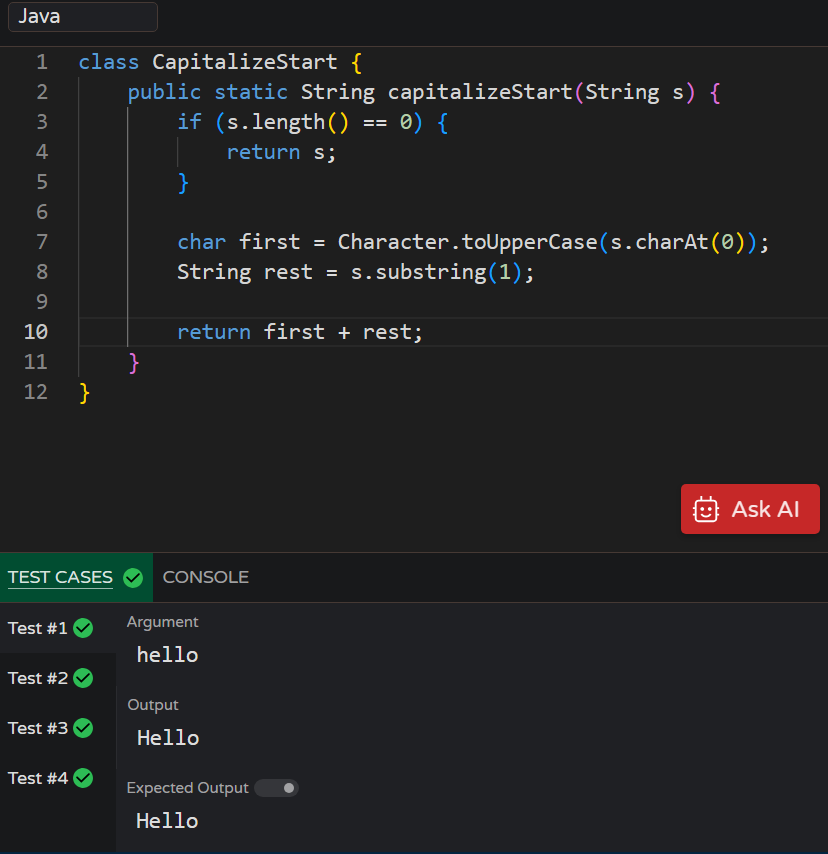Click the passed checkmark on Test #4
The height and width of the screenshot is (854, 828).
click(x=83, y=778)
